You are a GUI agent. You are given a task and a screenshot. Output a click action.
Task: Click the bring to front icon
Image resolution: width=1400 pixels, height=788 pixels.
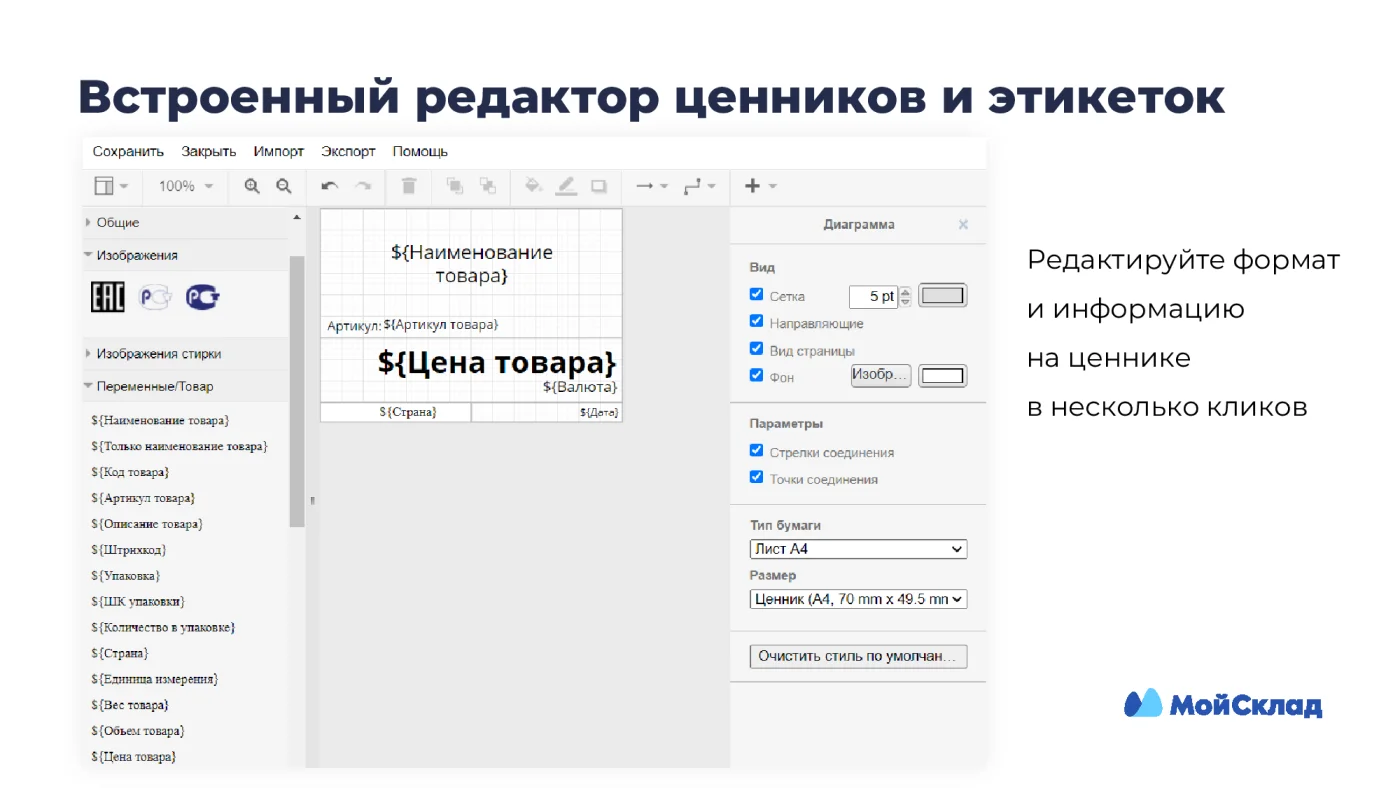tap(455, 186)
